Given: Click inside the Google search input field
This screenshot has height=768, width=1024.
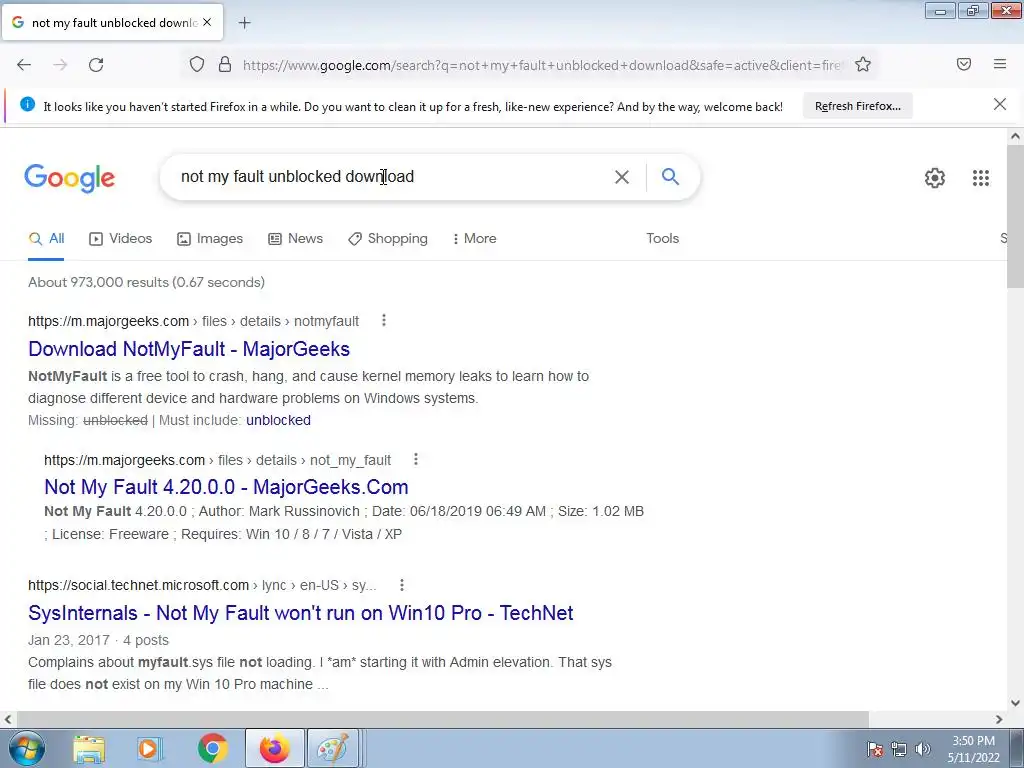Looking at the screenshot, I should [392, 176].
